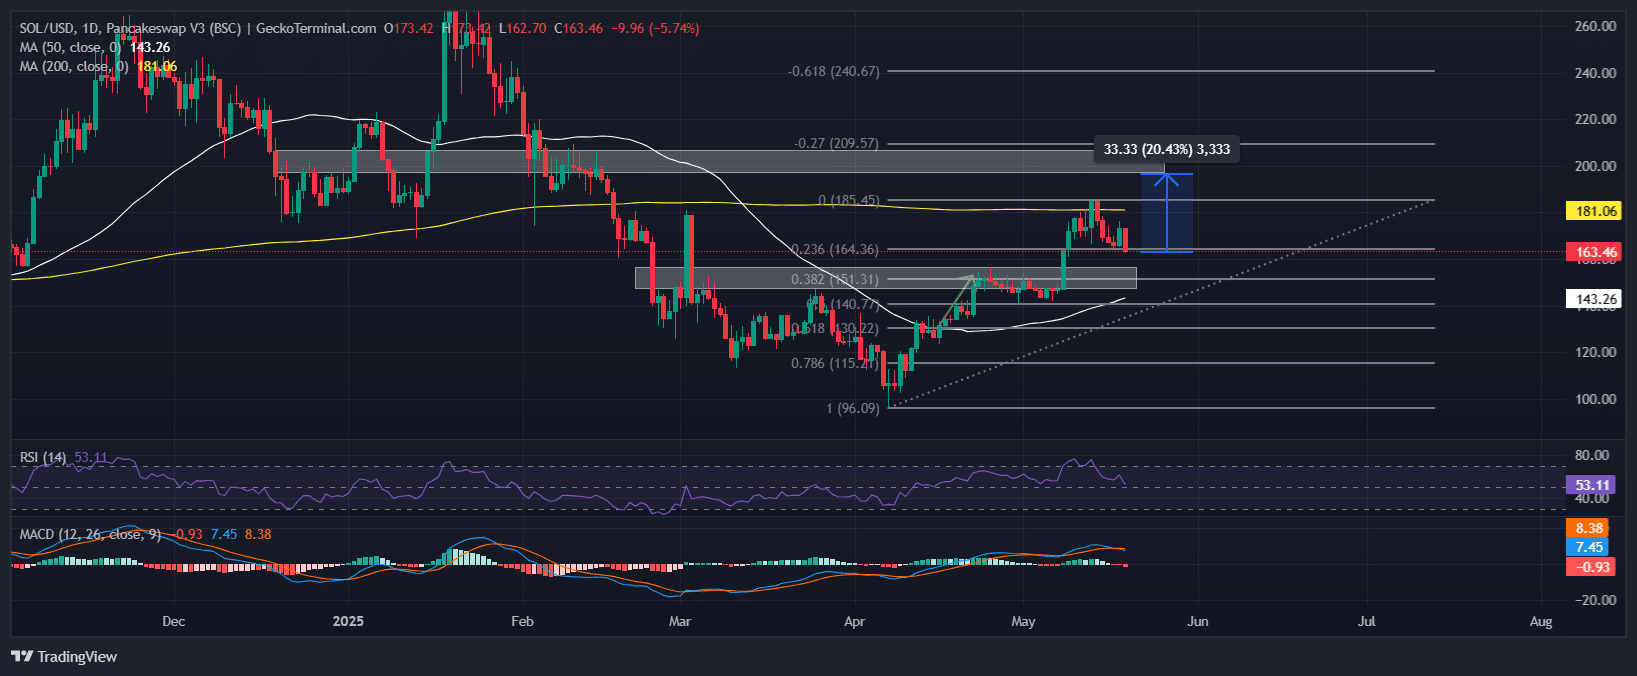Click the red -0.93 MACD histogram label

point(1592,567)
